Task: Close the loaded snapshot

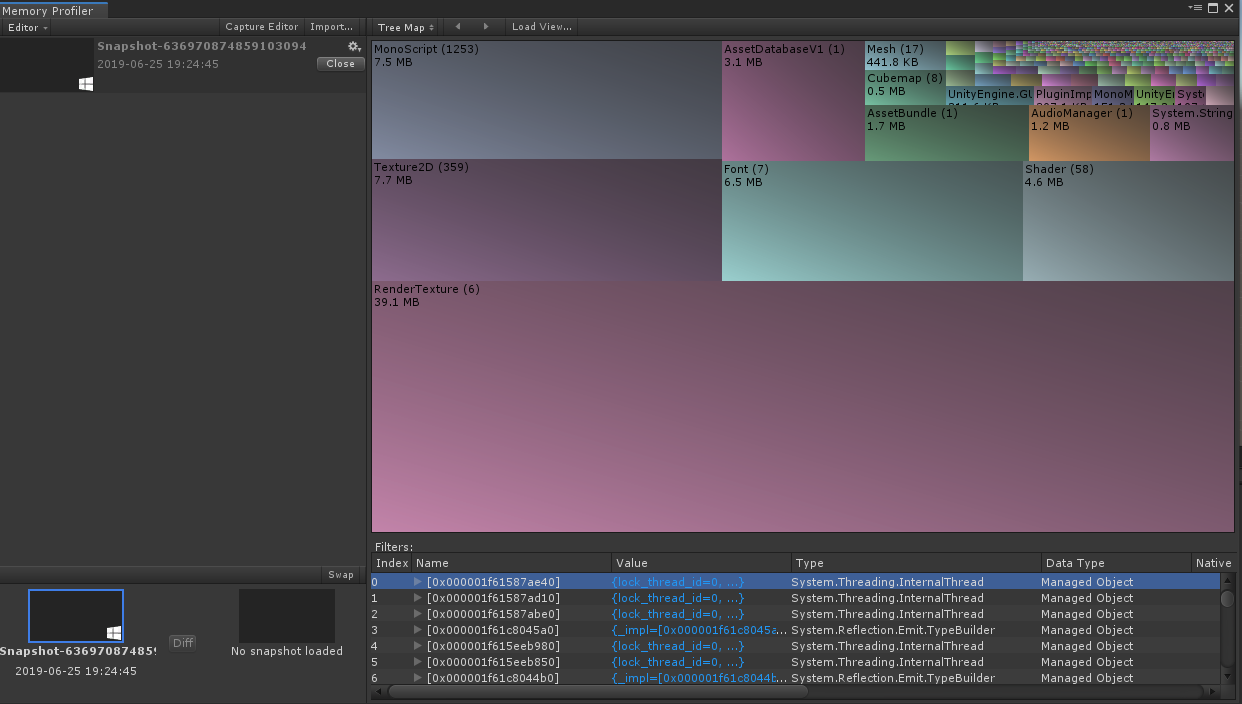Action: (x=340, y=63)
